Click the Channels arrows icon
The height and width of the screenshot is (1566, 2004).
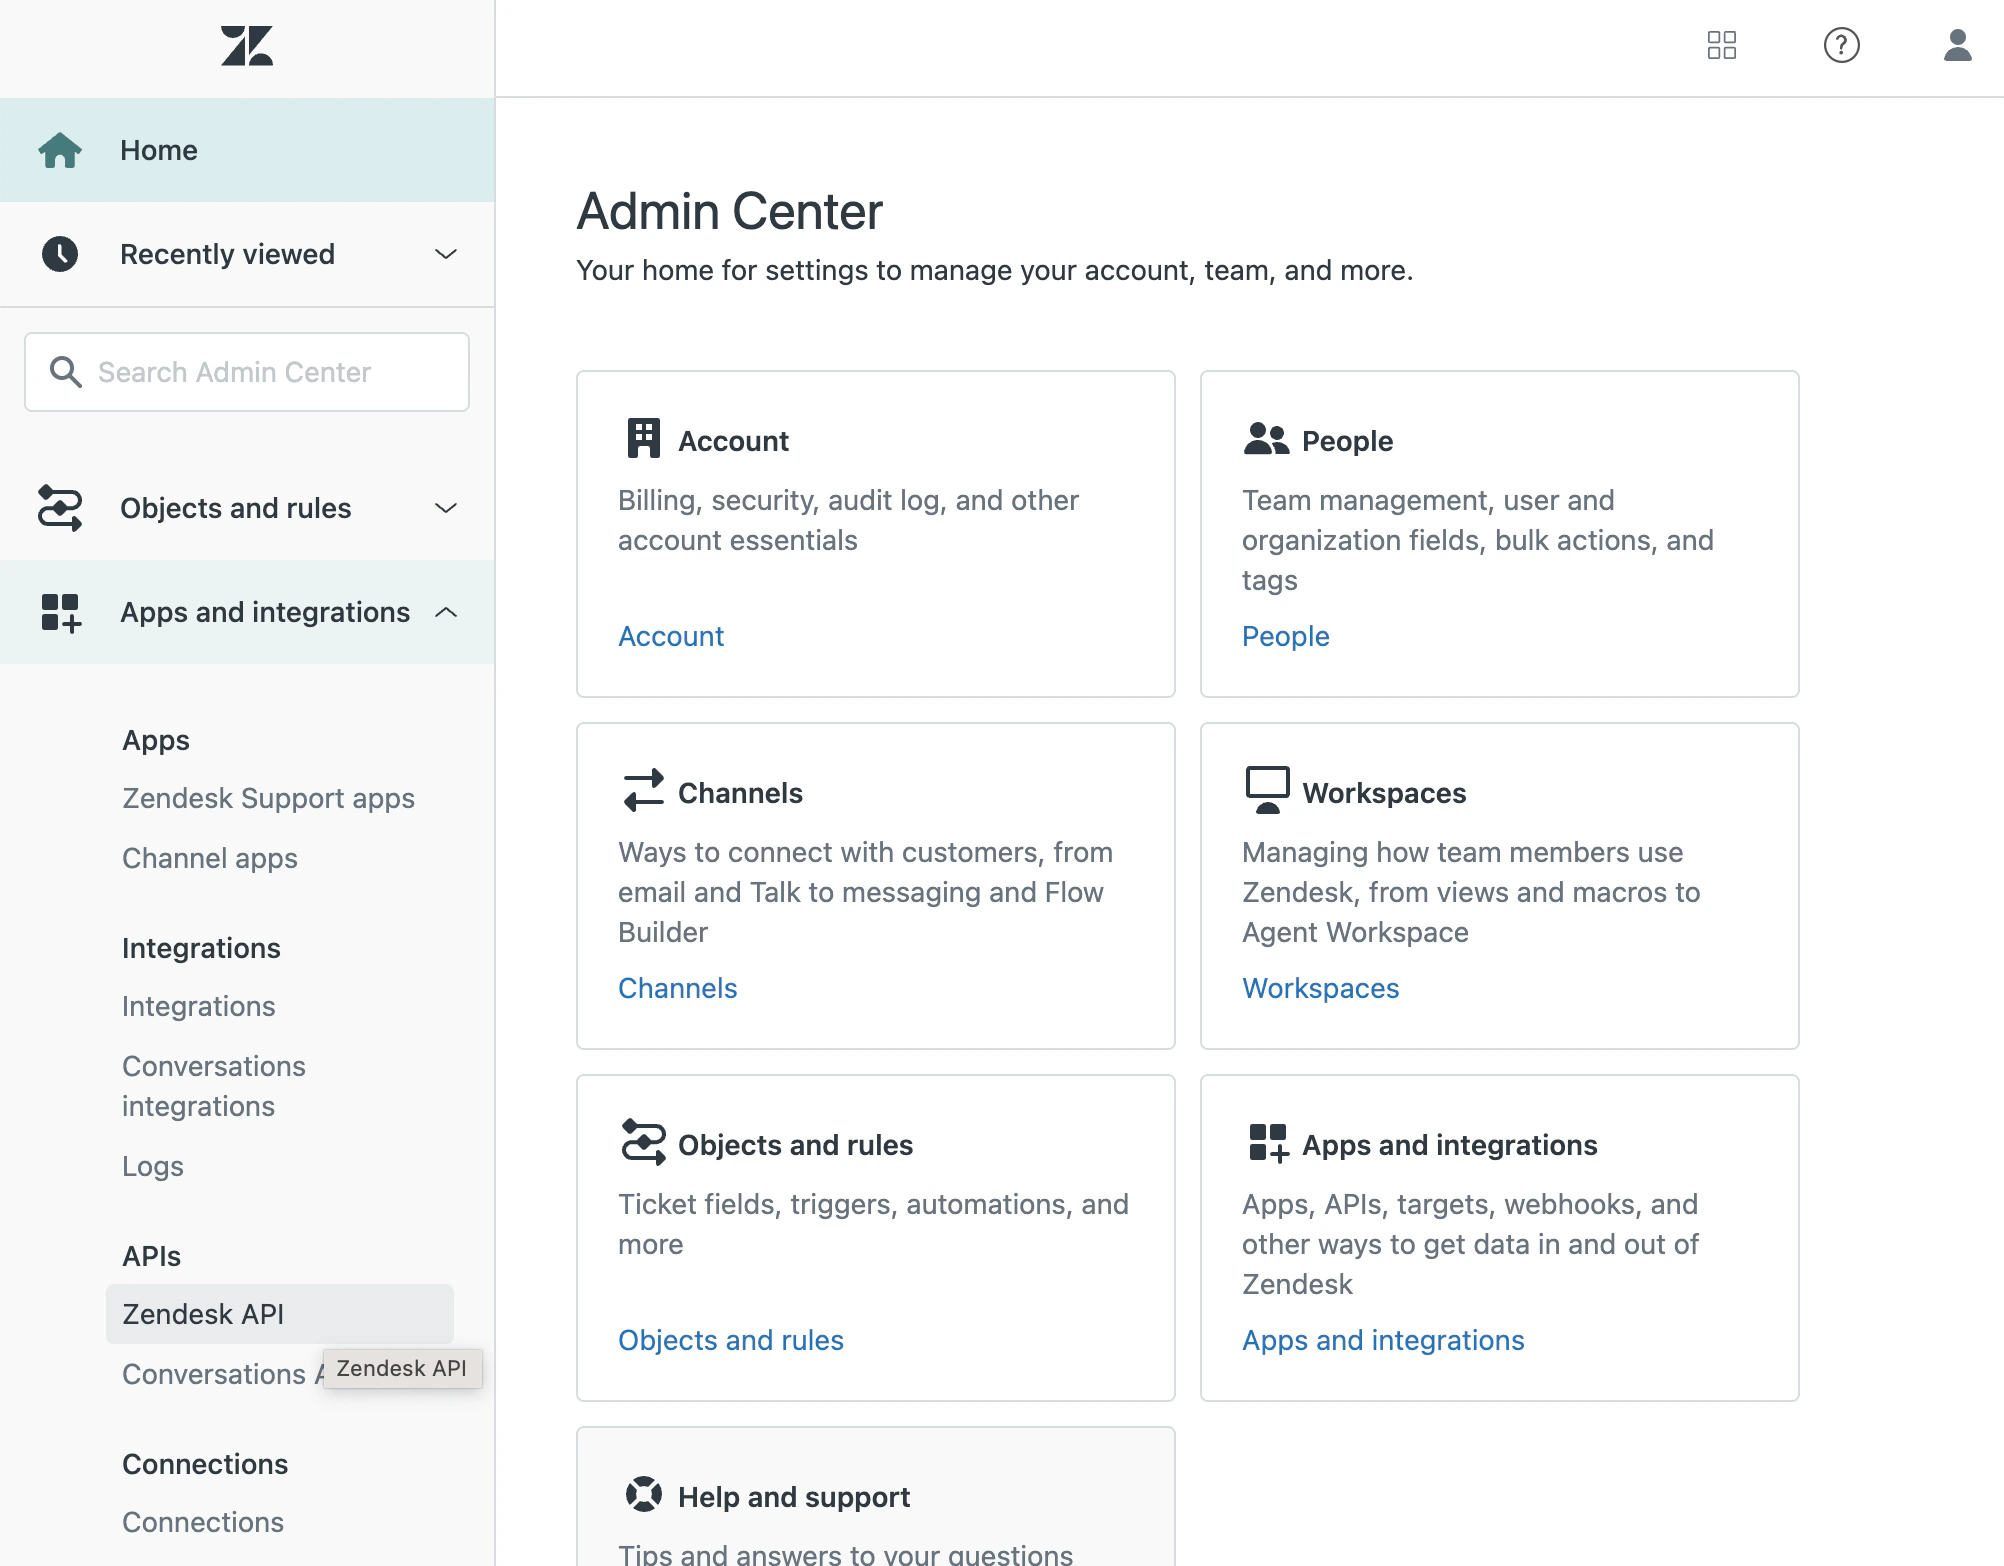(x=642, y=790)
